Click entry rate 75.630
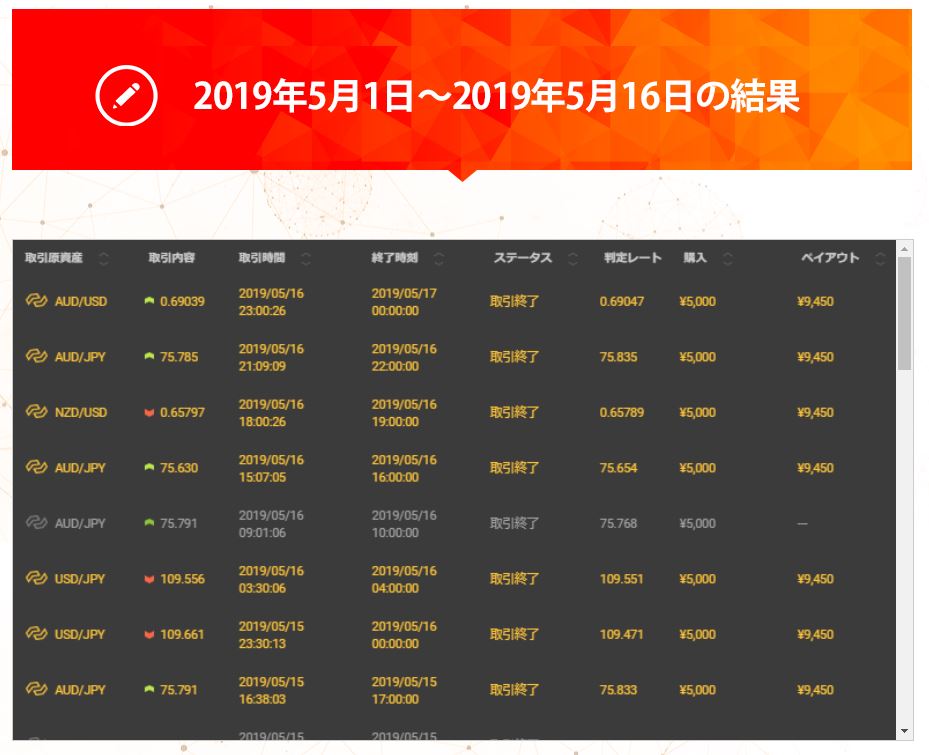 pyautogui.click(x=179, y=468)
